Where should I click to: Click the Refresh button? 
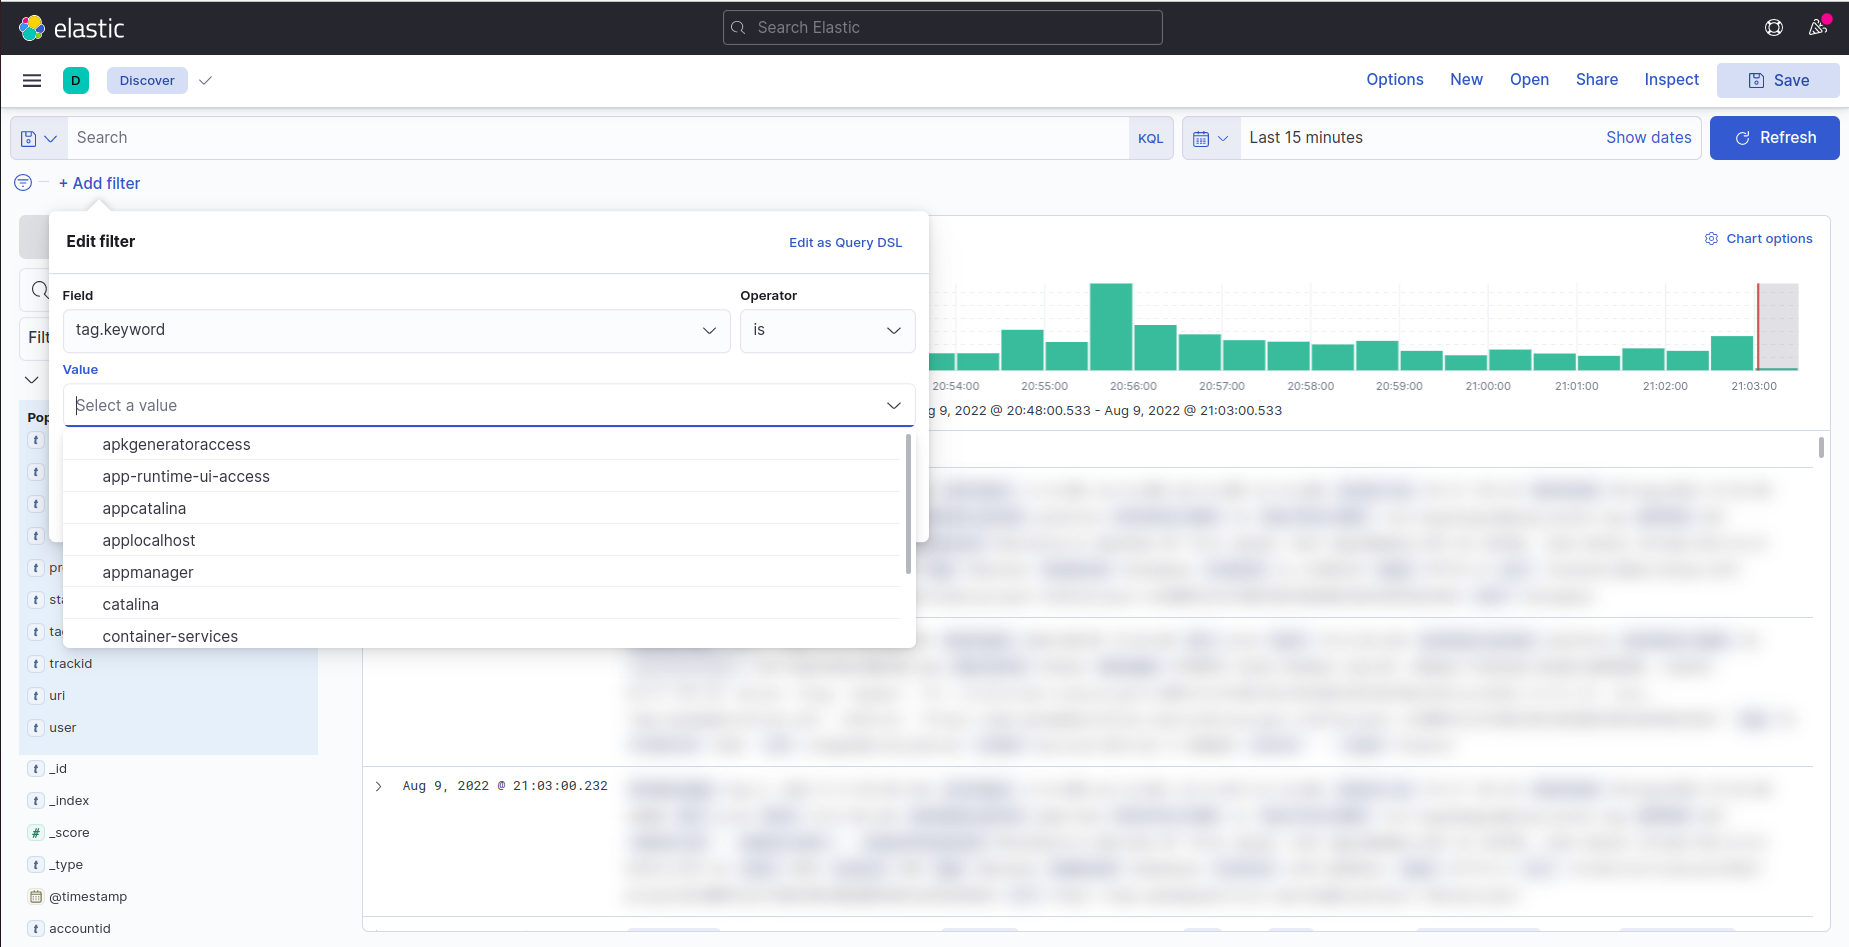point(1774,138)
